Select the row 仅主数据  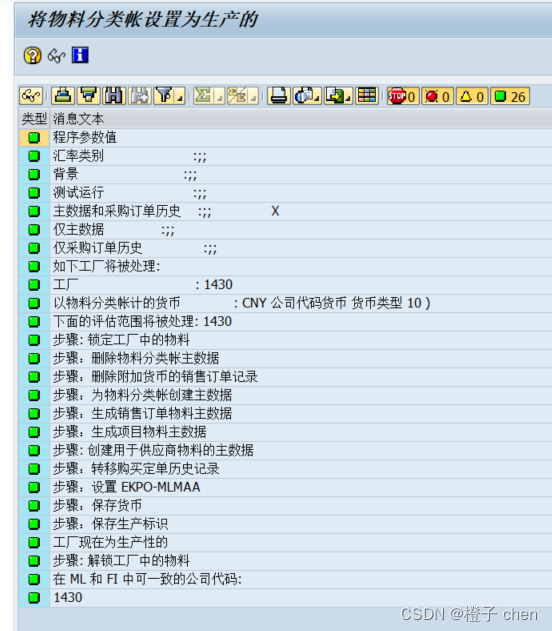click(285, 229)
